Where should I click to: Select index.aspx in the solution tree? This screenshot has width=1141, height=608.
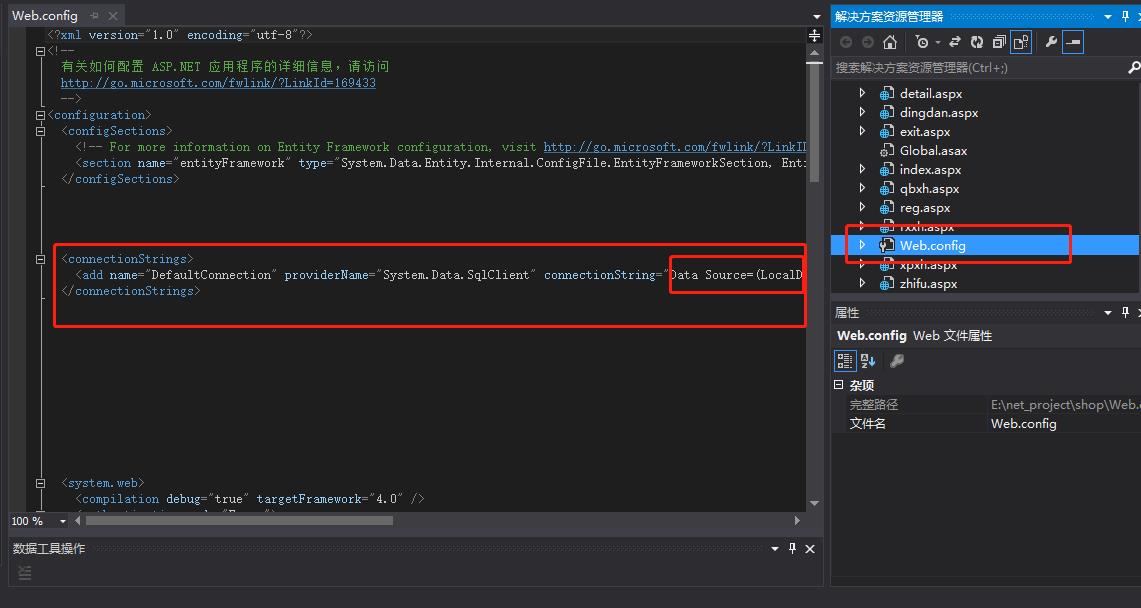point(931,169)
